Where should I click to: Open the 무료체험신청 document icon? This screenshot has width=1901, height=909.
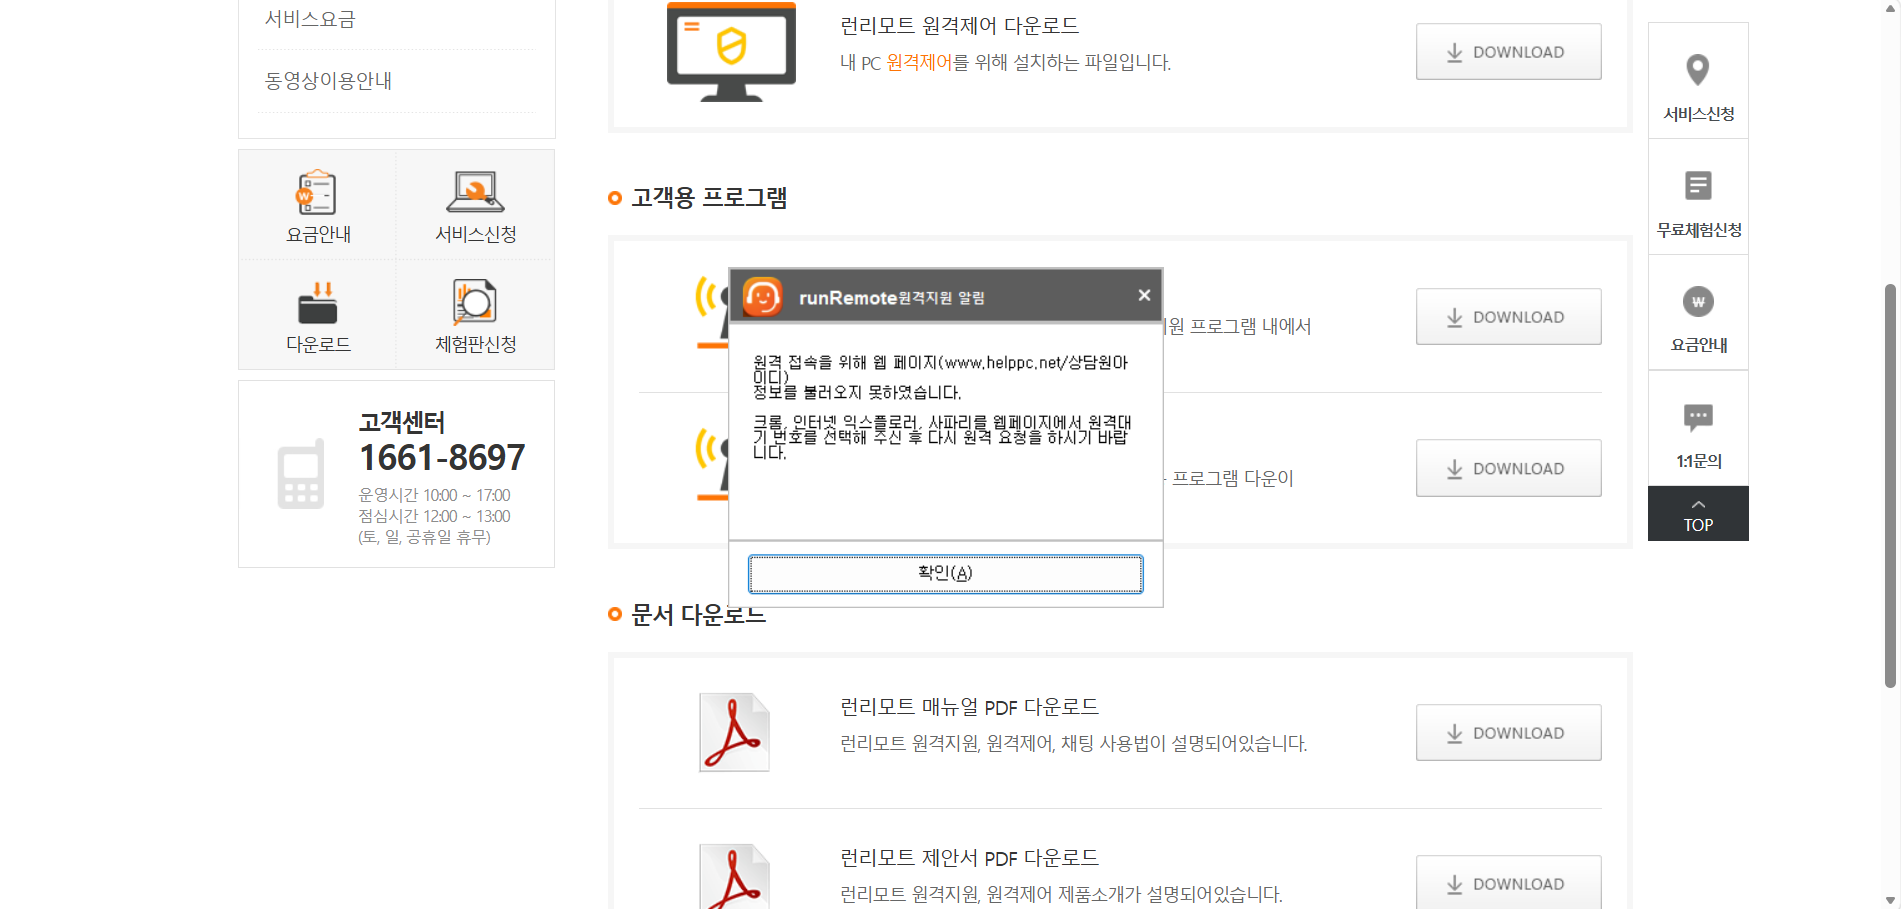click(1698, 185)
